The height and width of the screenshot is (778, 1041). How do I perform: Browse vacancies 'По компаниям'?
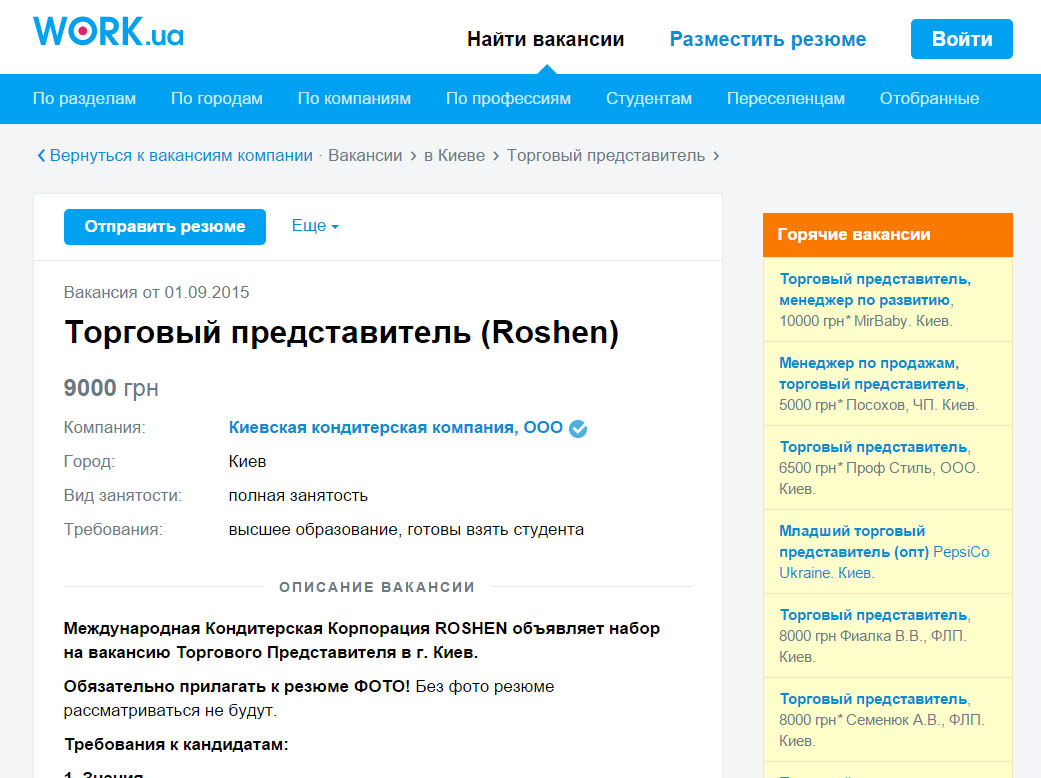point(354,98)
